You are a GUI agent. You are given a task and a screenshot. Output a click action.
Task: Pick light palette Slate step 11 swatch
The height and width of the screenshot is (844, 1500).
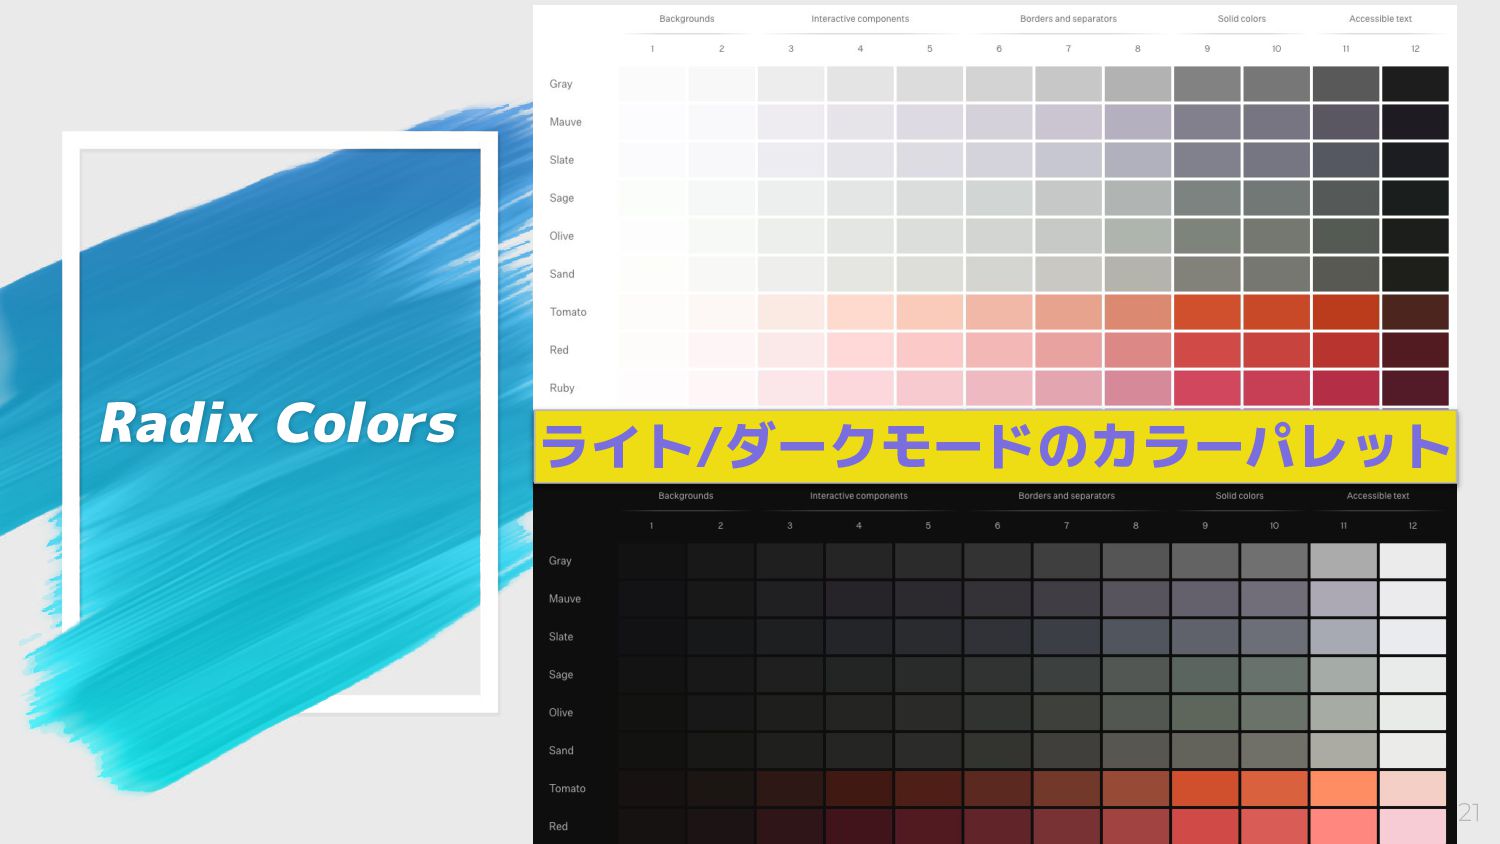[x=1346, y=160]
